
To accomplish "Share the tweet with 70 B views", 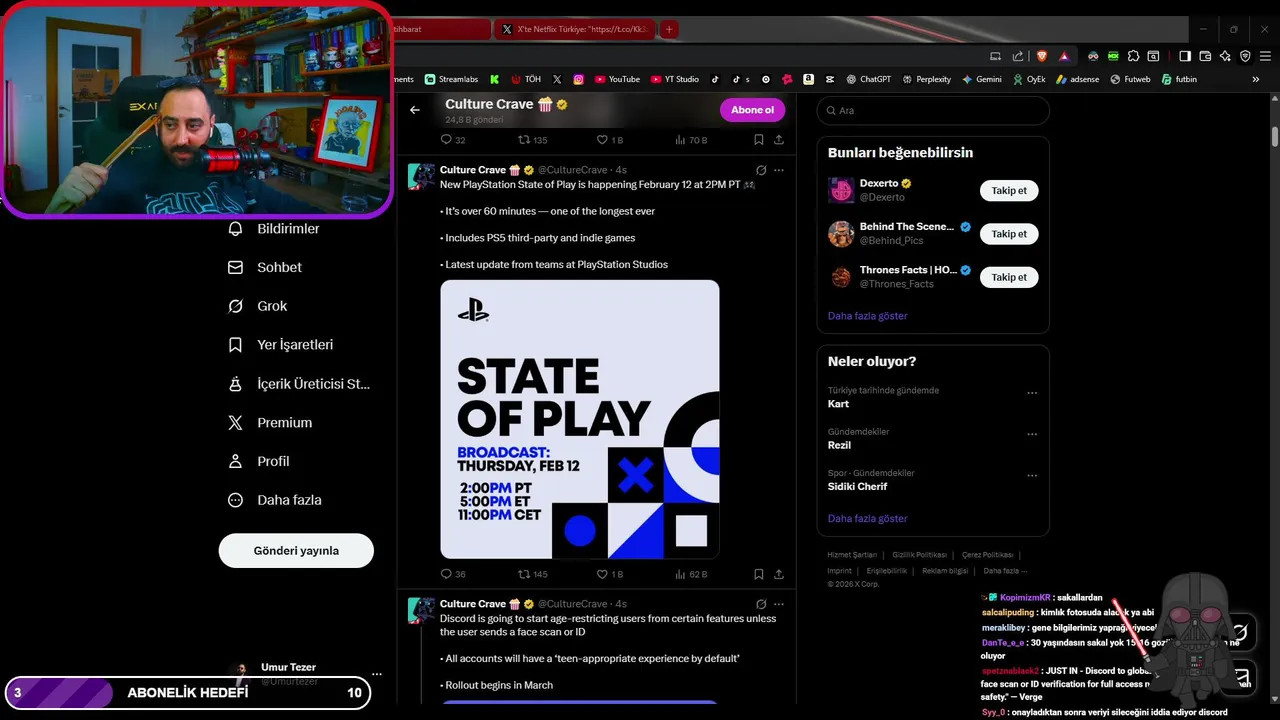I will pyautogui.click(x=779, y=140).
